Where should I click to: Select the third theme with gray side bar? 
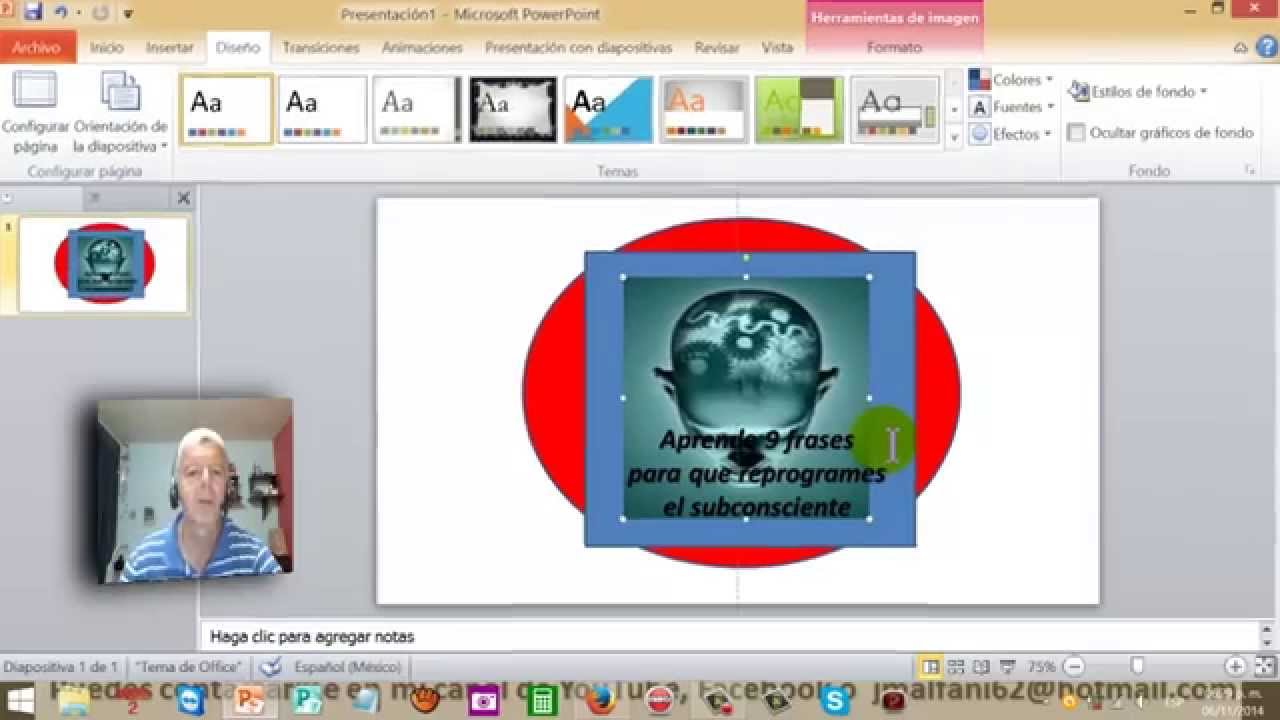(417, 110)
